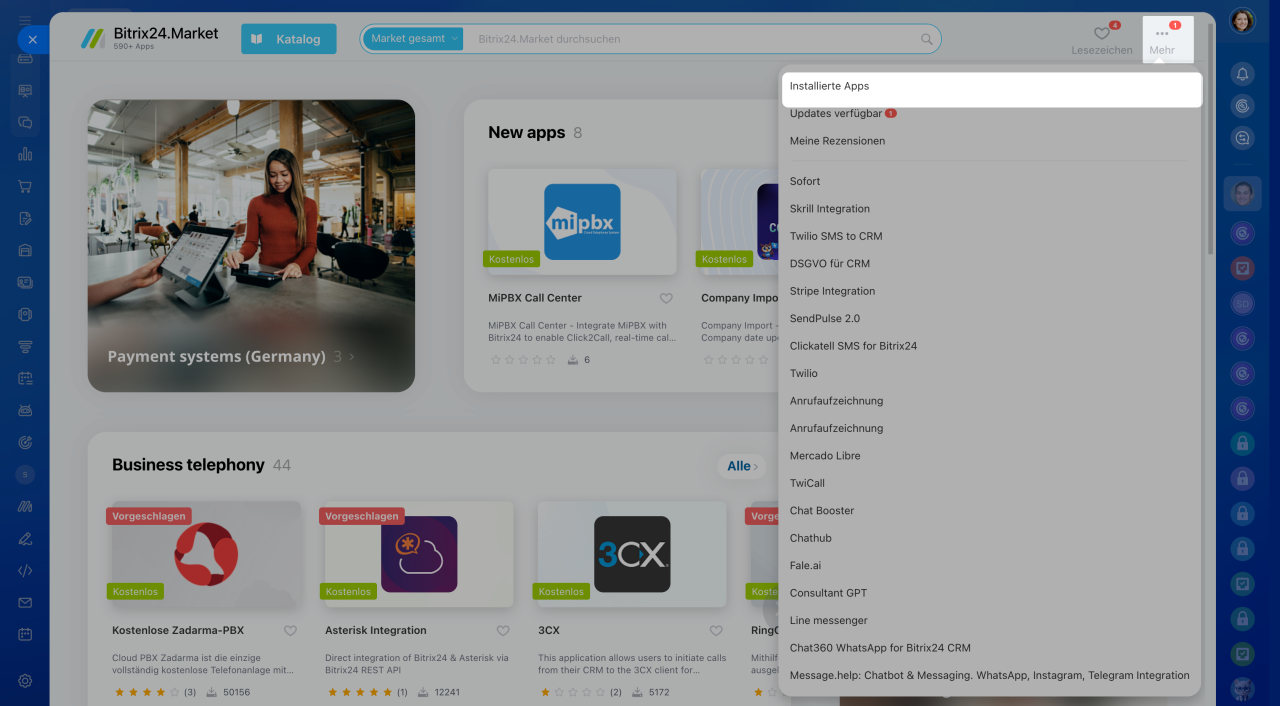The height and width of the screenshot is (706, 1280).
Task: Open the user profile avatar at top right
Action: 1242,21
